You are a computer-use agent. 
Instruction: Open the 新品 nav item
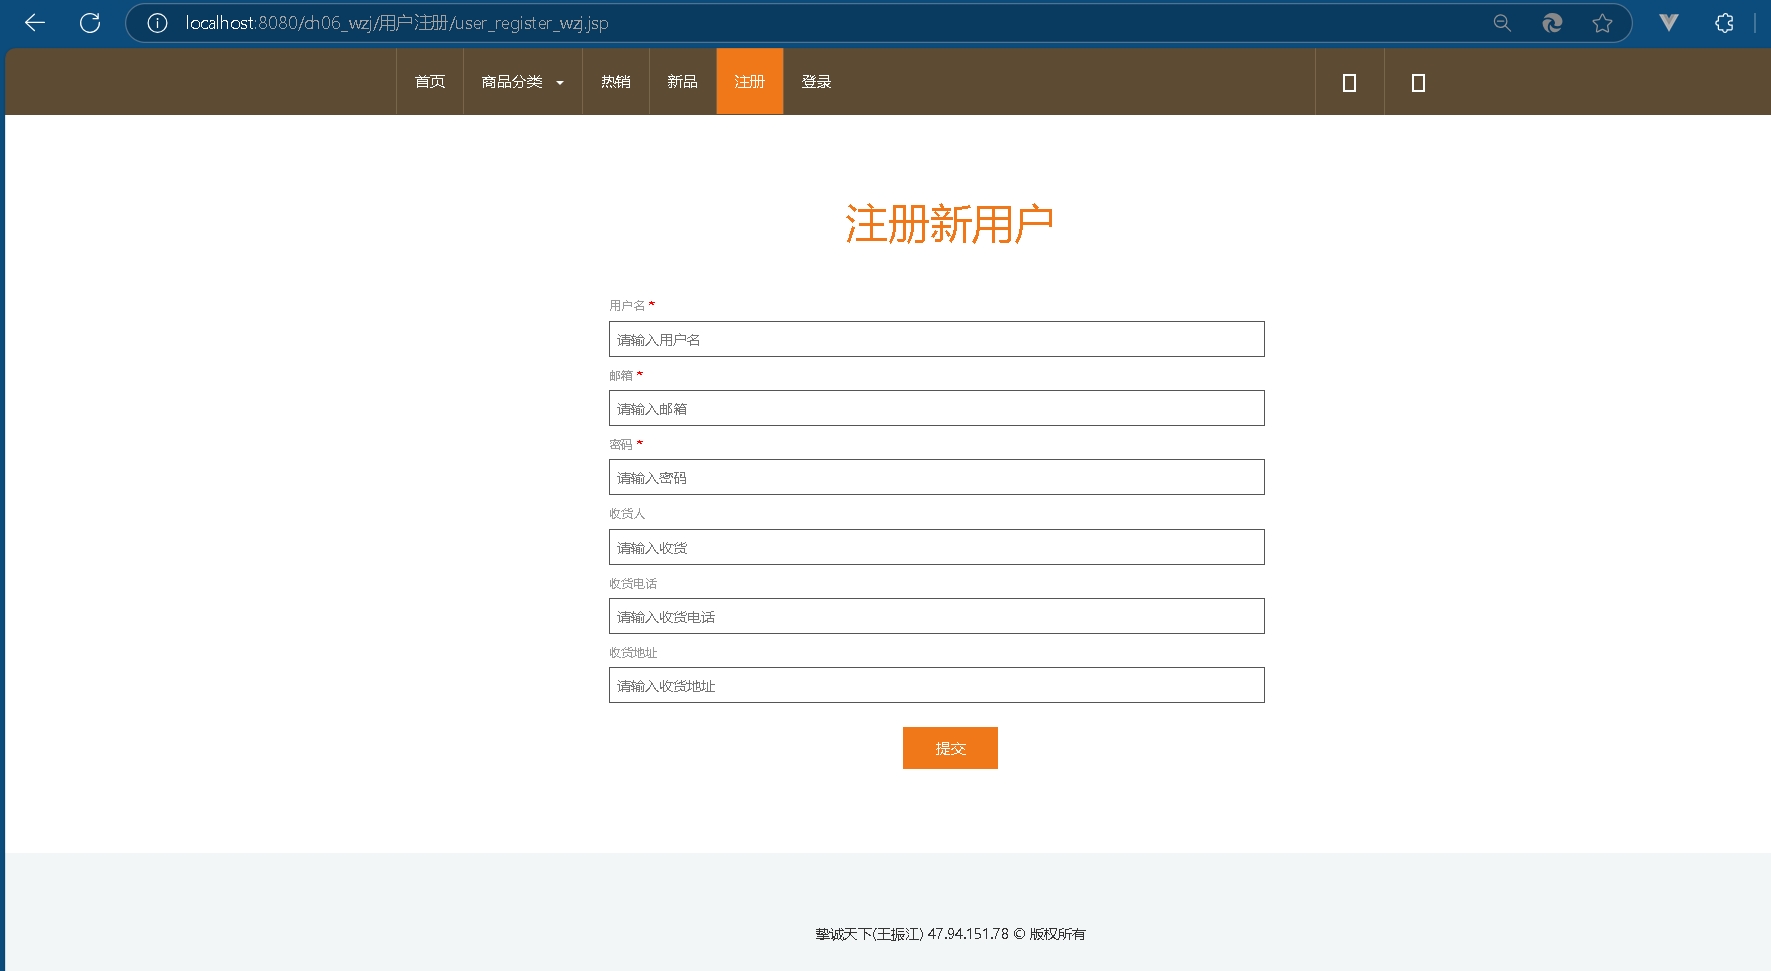pos(683,82)
